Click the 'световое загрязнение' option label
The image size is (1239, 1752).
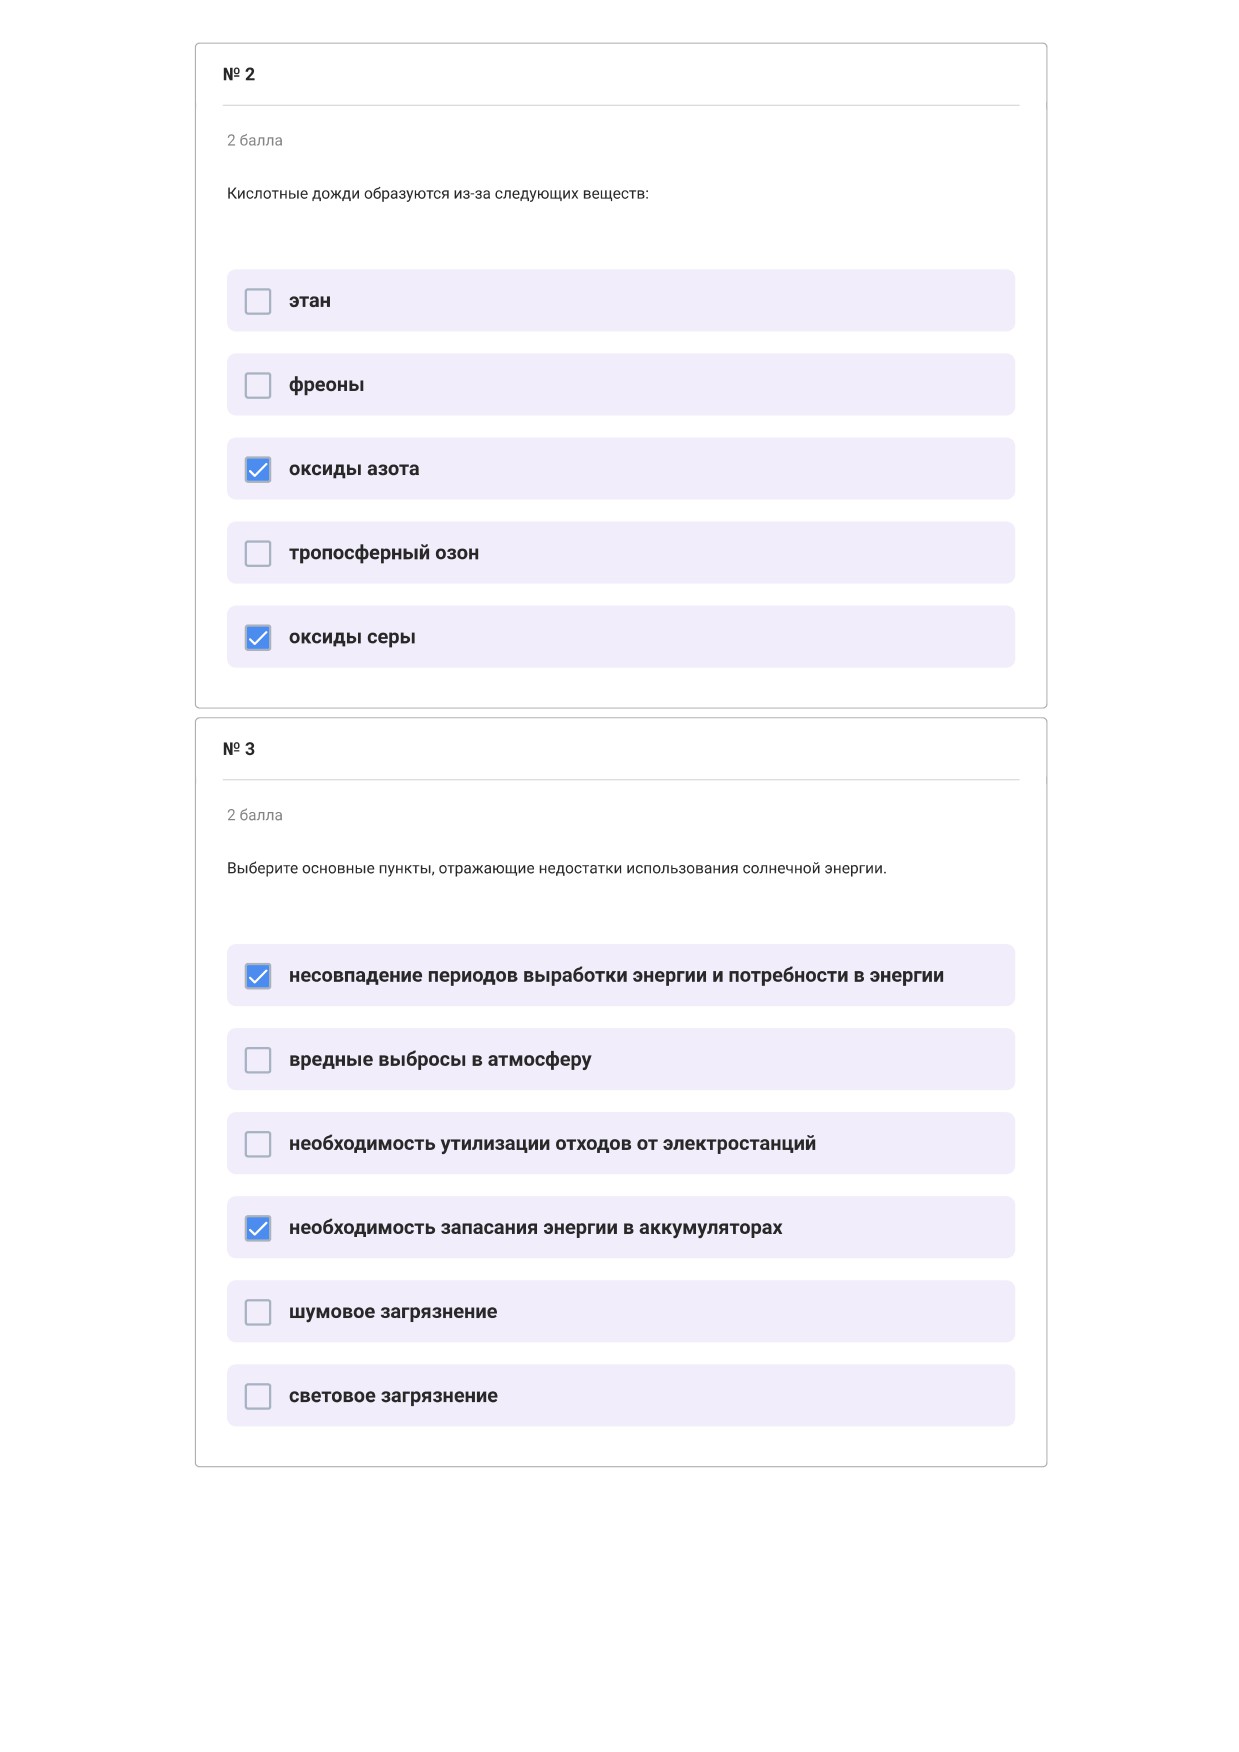coord(393,1395)
